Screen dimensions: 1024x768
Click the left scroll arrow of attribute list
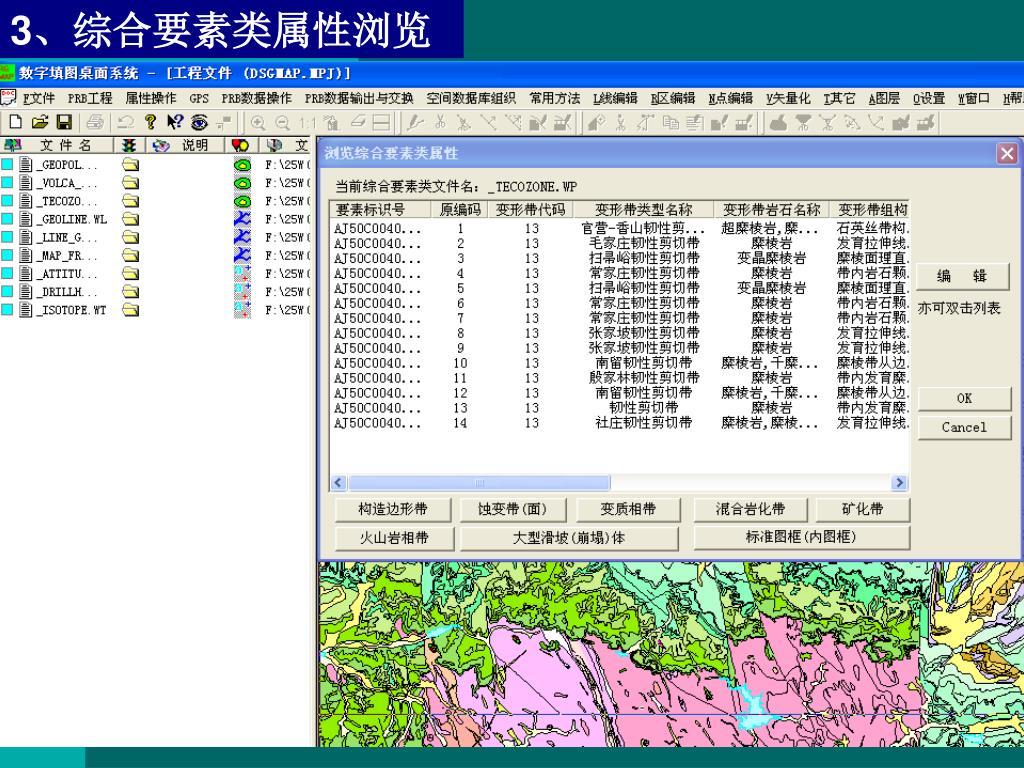pyautogui.click(x=338, y=483)
